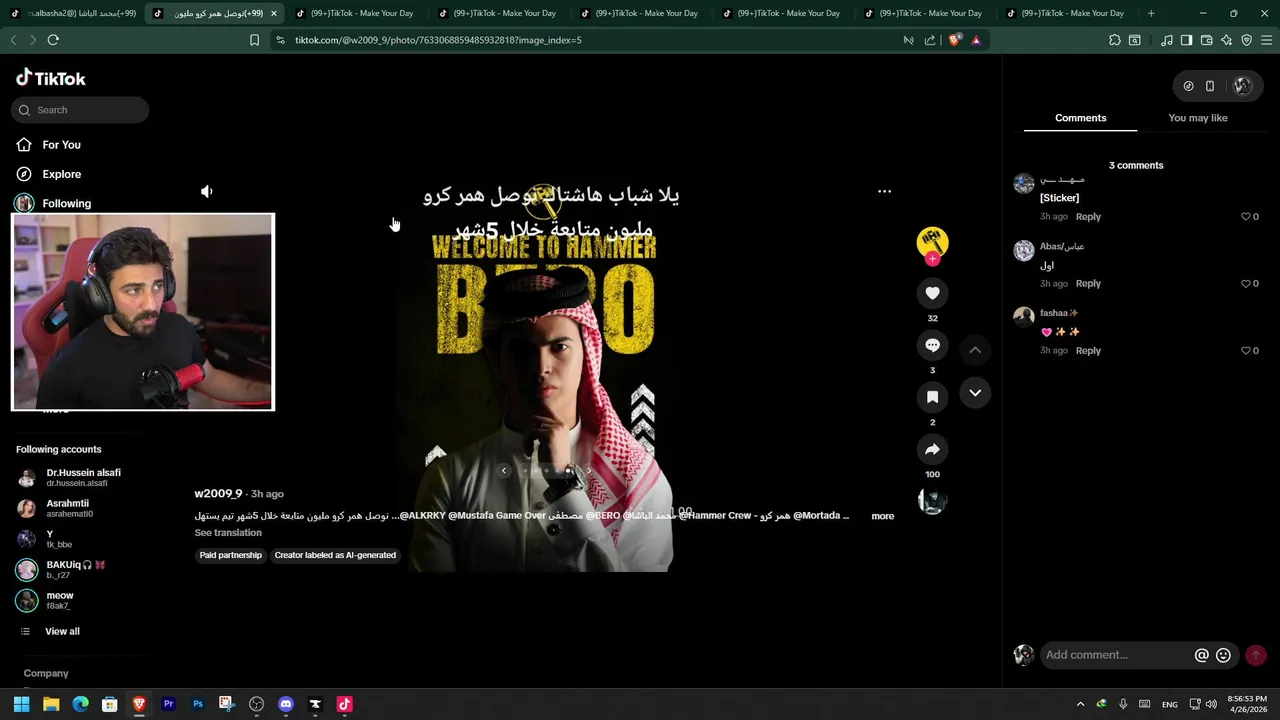Click the Paid partnership label

(230, 555)
